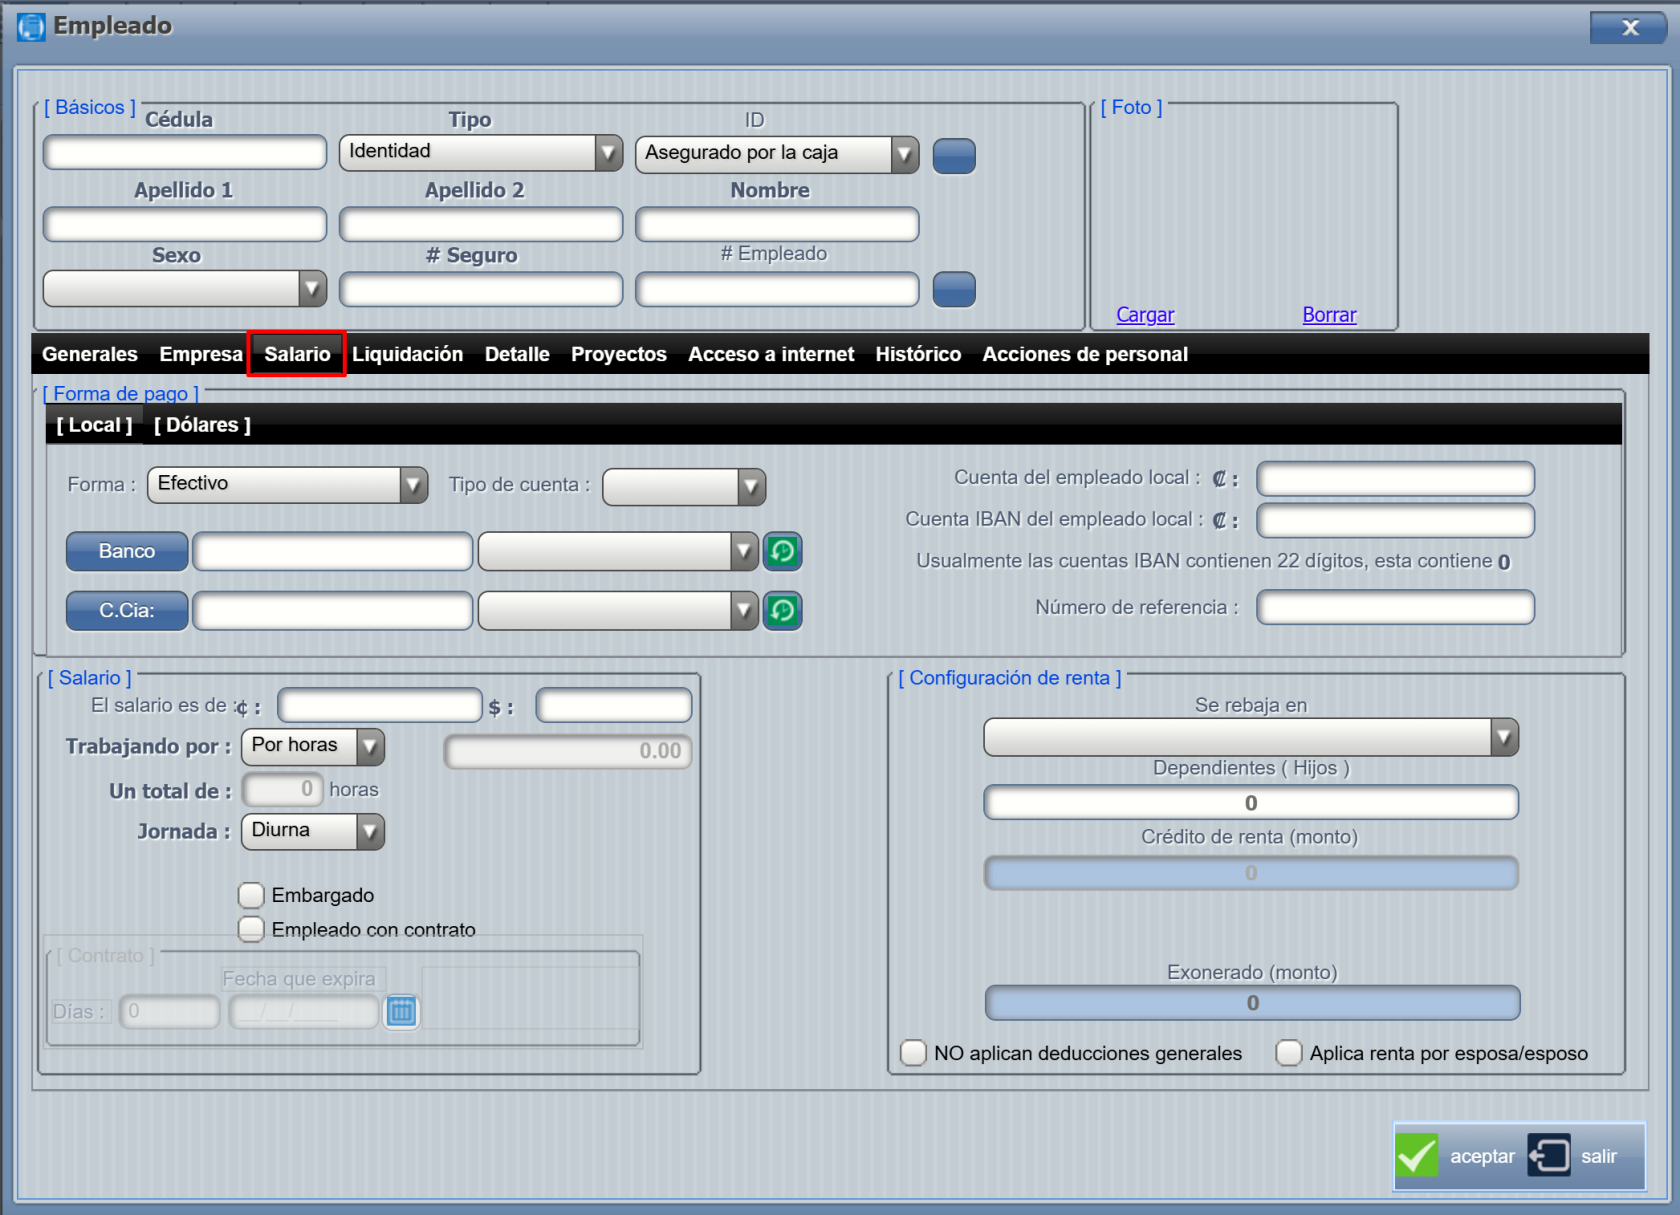Open the Histórico tab
This screenshot has height=1215, width=1680.
pos(918,354)
